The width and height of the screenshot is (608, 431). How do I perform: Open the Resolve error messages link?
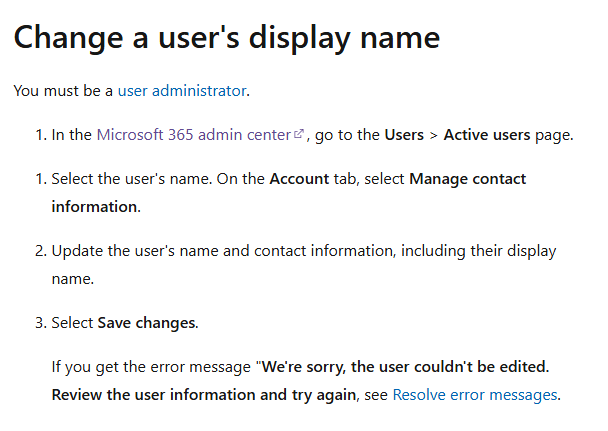tap(475, 395)
